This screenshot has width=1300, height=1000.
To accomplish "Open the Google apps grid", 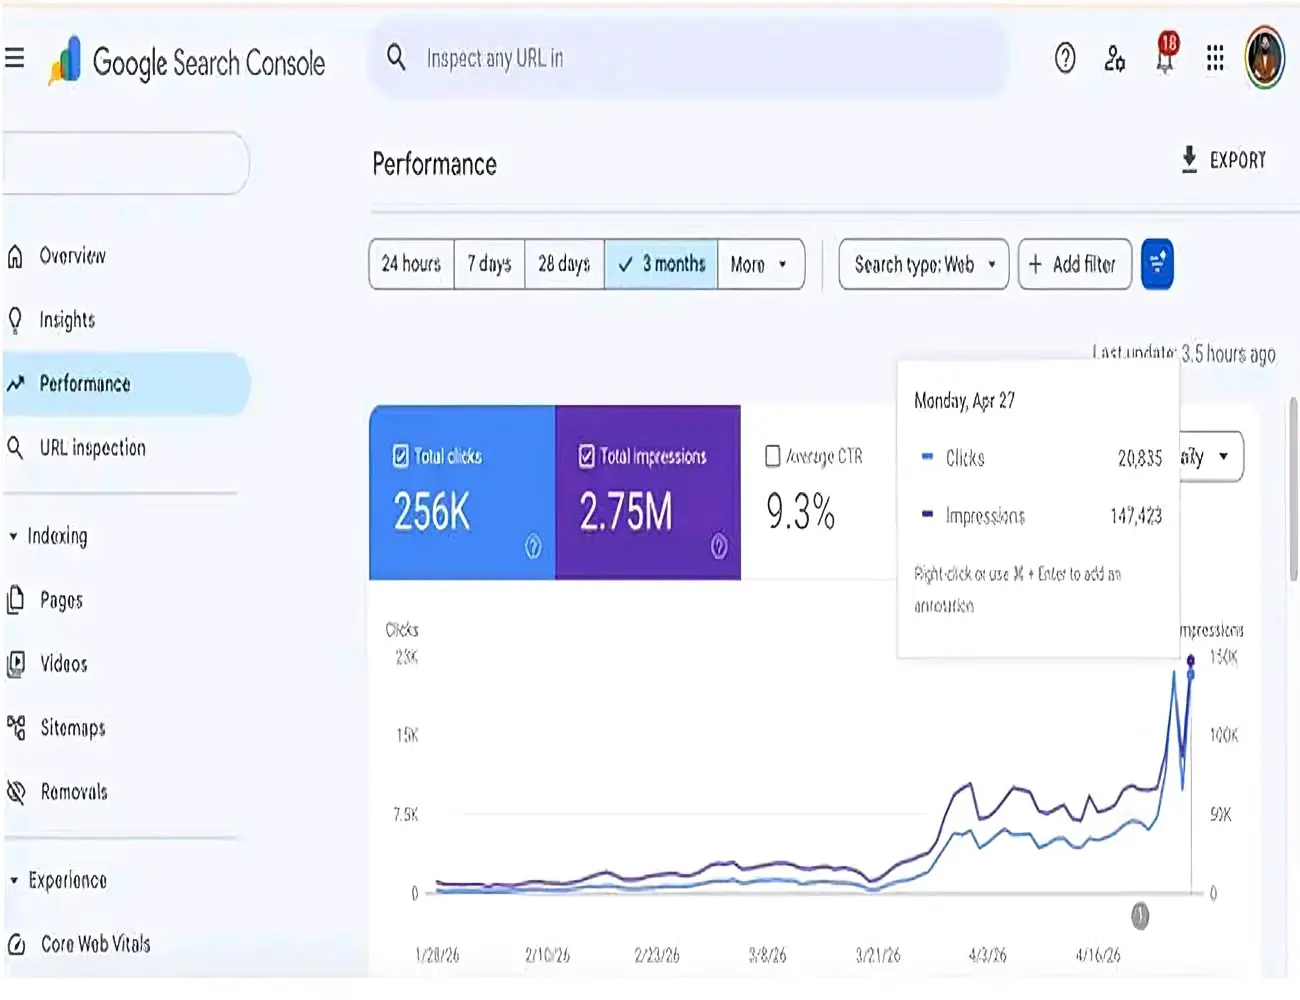I will 1215,58.
